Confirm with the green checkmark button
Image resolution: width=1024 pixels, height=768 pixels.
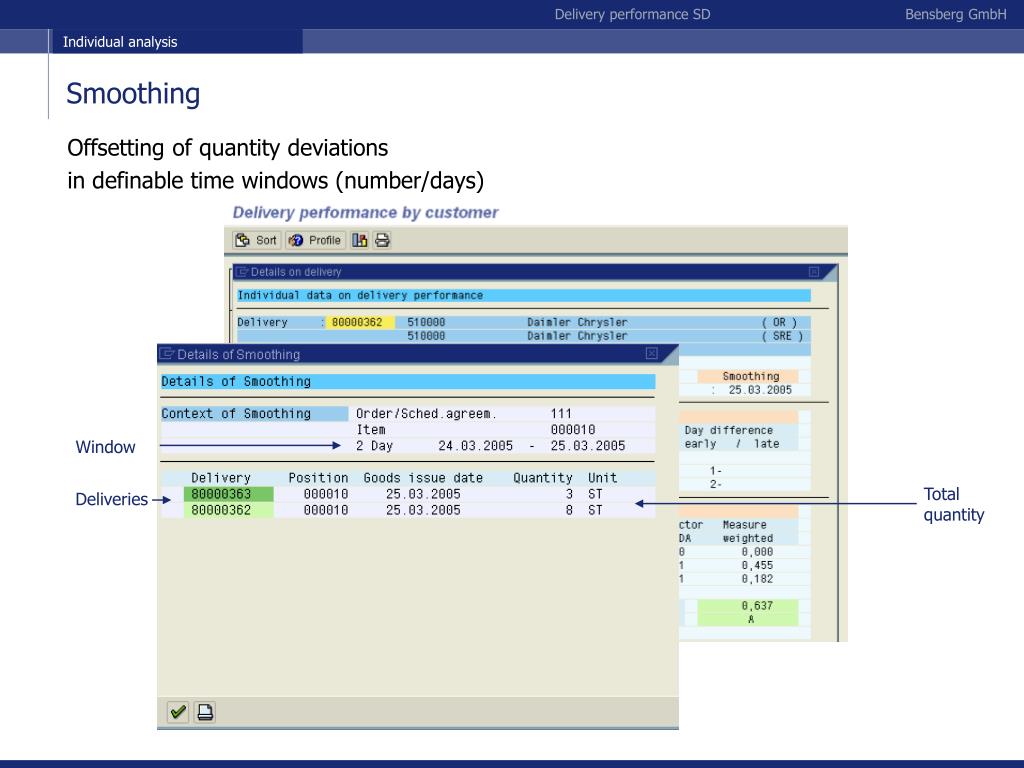tap(178, 712)
